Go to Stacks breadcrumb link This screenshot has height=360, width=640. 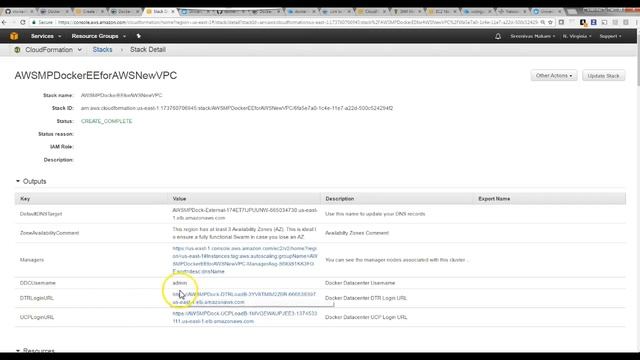click(102, 50)
